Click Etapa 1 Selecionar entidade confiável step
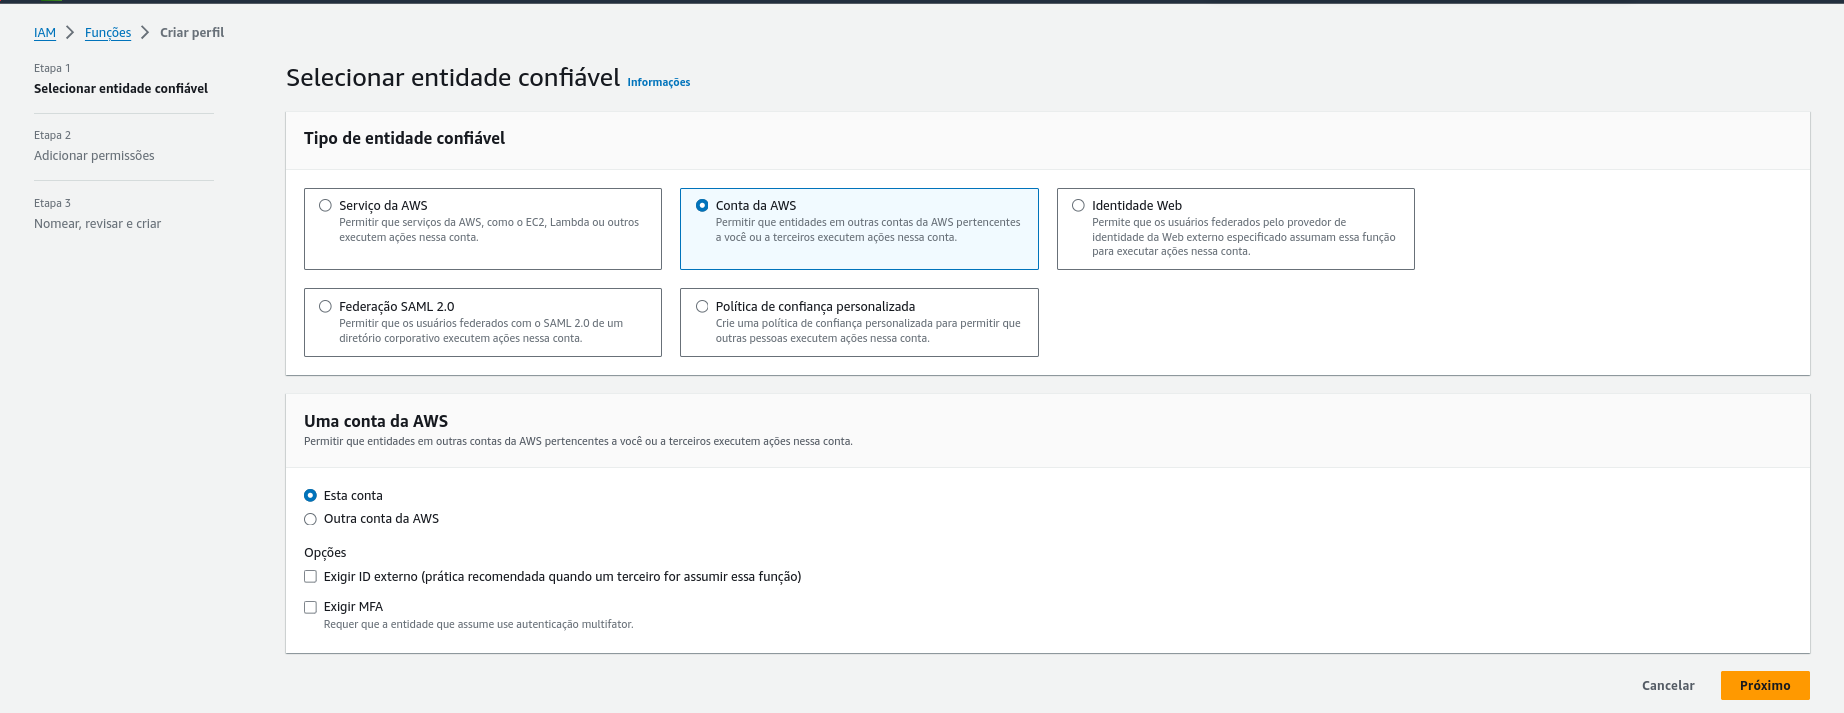The height and width of the screenshot is (713, 1844). 121,89
